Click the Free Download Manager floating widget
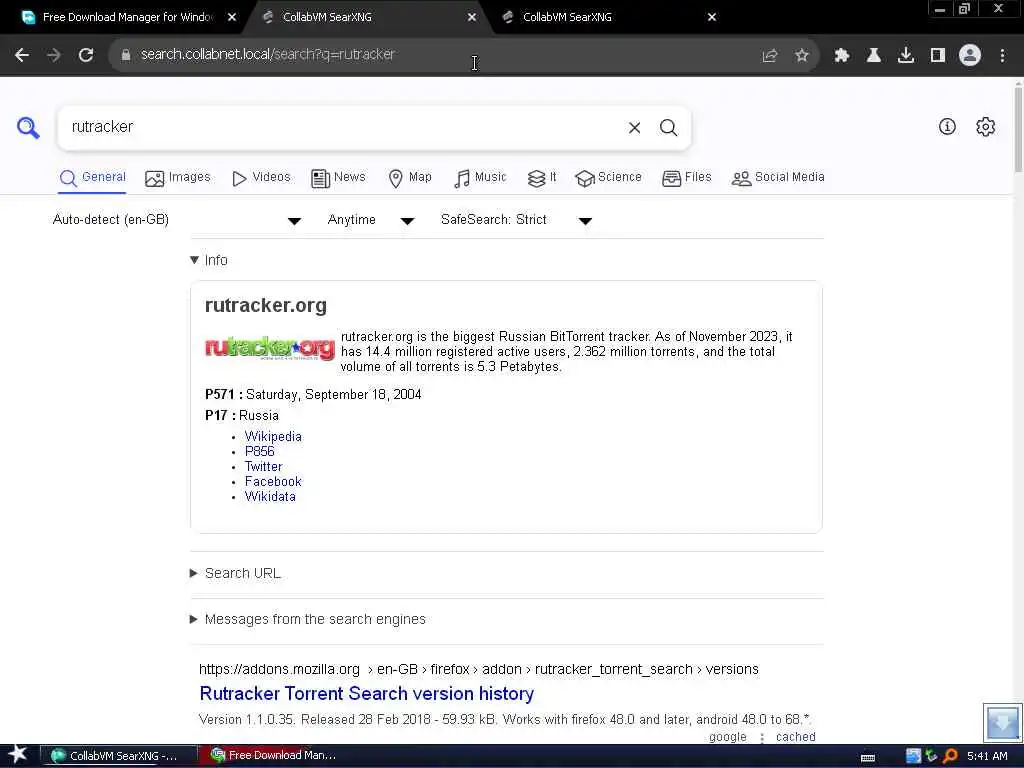The image size is (1024, 768). 1002,722
